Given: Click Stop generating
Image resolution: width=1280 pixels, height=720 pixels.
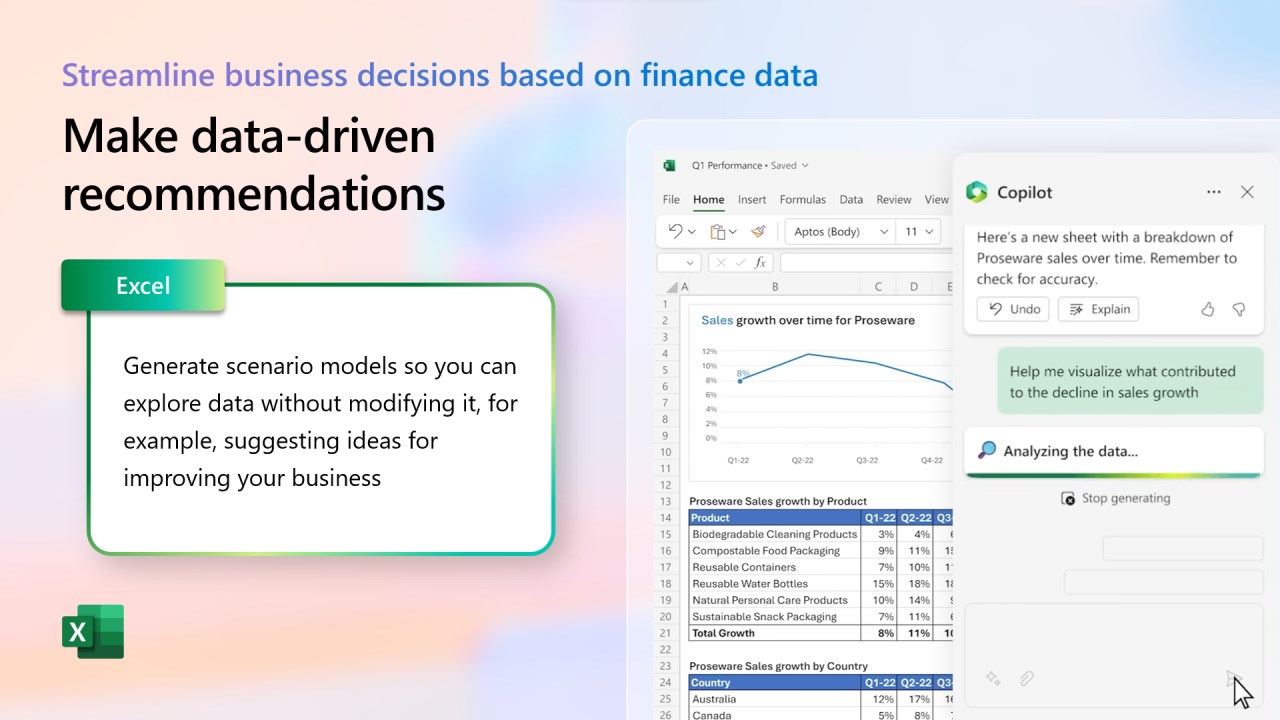Looking at the screenshot, I should pyautogui.click(x=1115, y=498).
